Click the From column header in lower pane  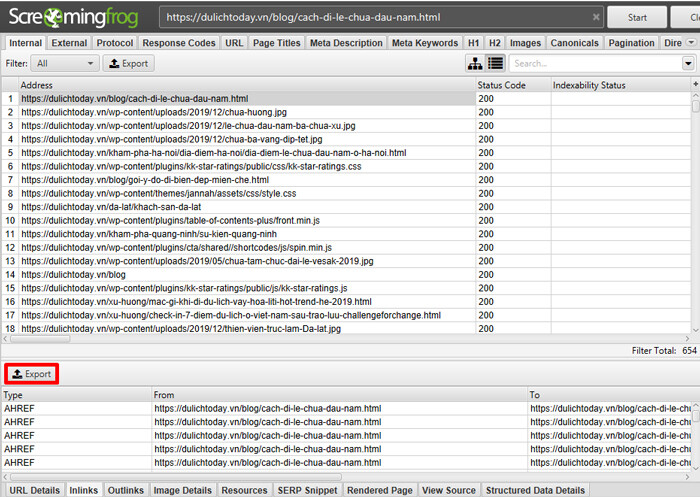339,395
